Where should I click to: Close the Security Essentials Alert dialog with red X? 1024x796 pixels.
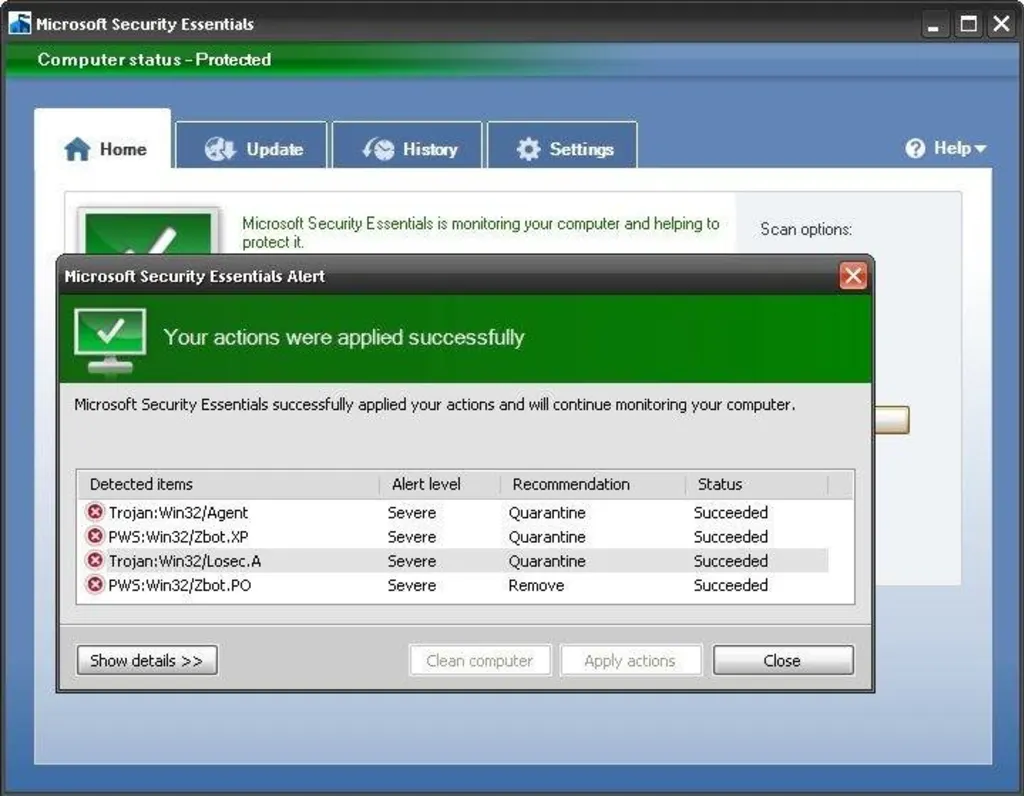pos(853,276)
